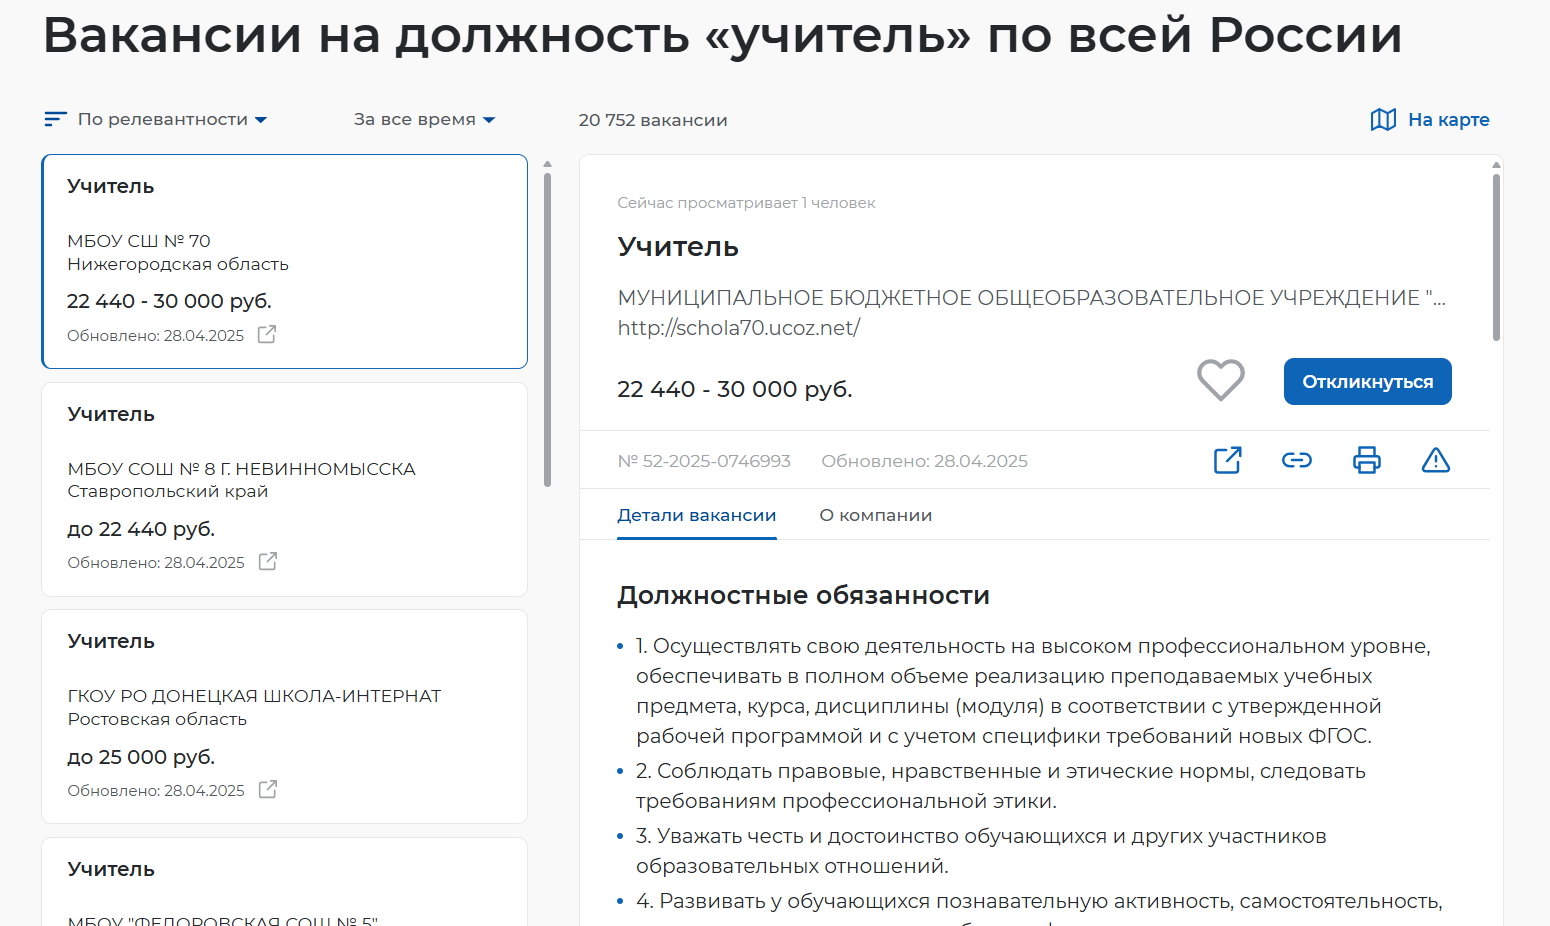Select the Донецкая школа-интернат vacancy card
1550x926 pixels.
pyautogui.click(x=285, y=716)
